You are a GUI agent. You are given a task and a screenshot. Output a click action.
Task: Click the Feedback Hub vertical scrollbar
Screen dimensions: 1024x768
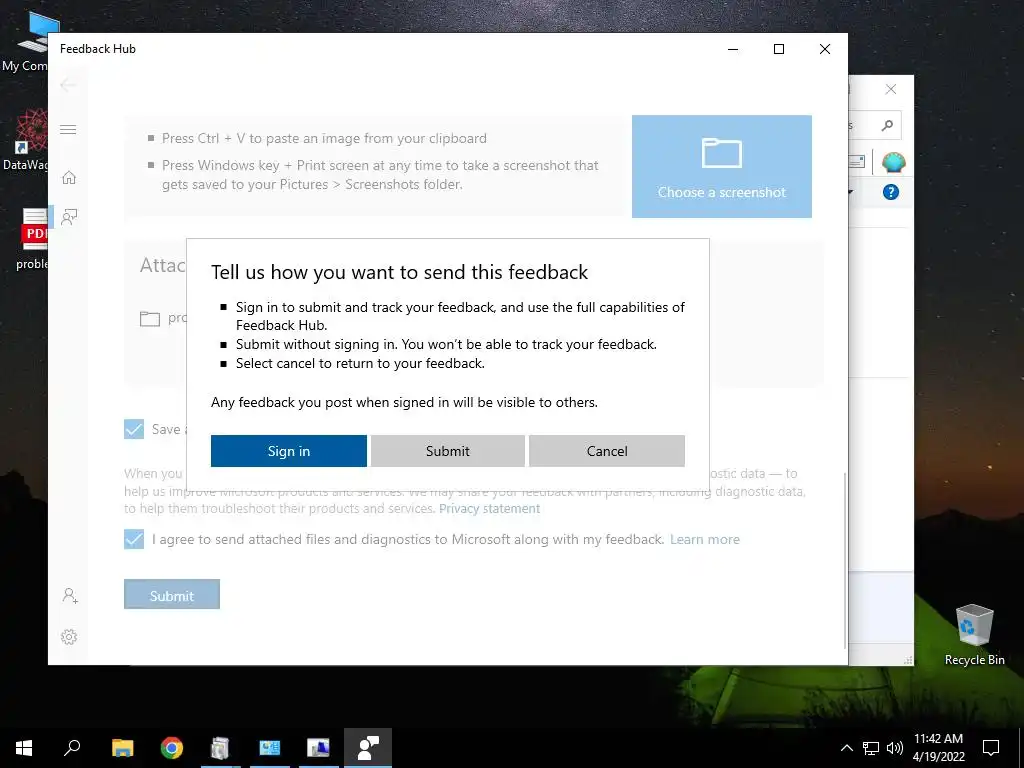844,560
